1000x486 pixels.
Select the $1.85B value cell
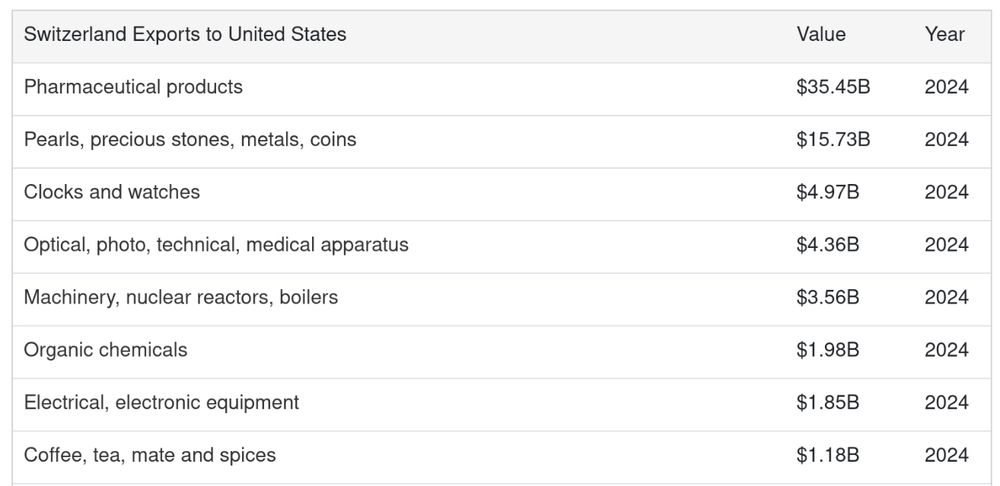point(828,402)
